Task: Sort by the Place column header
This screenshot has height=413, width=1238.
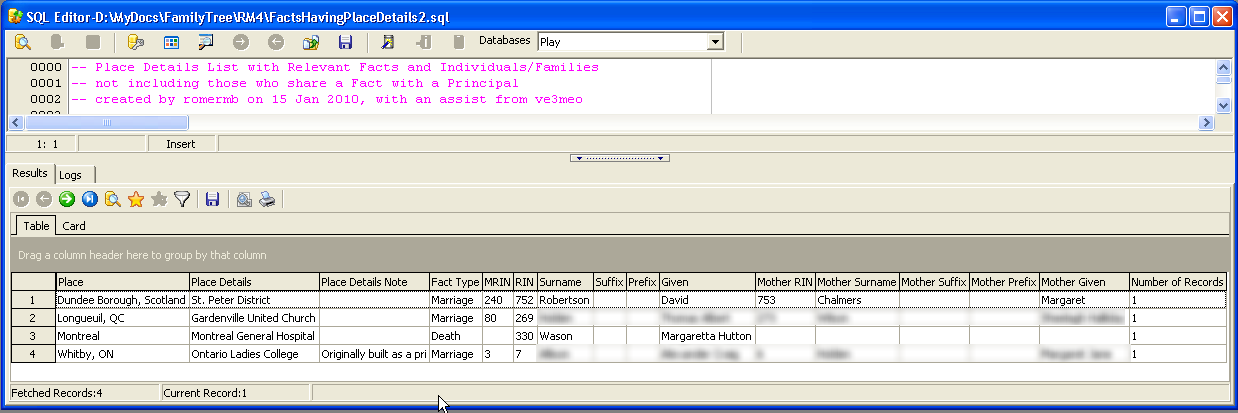Action: pyautogui.click(x=122, y=282)
